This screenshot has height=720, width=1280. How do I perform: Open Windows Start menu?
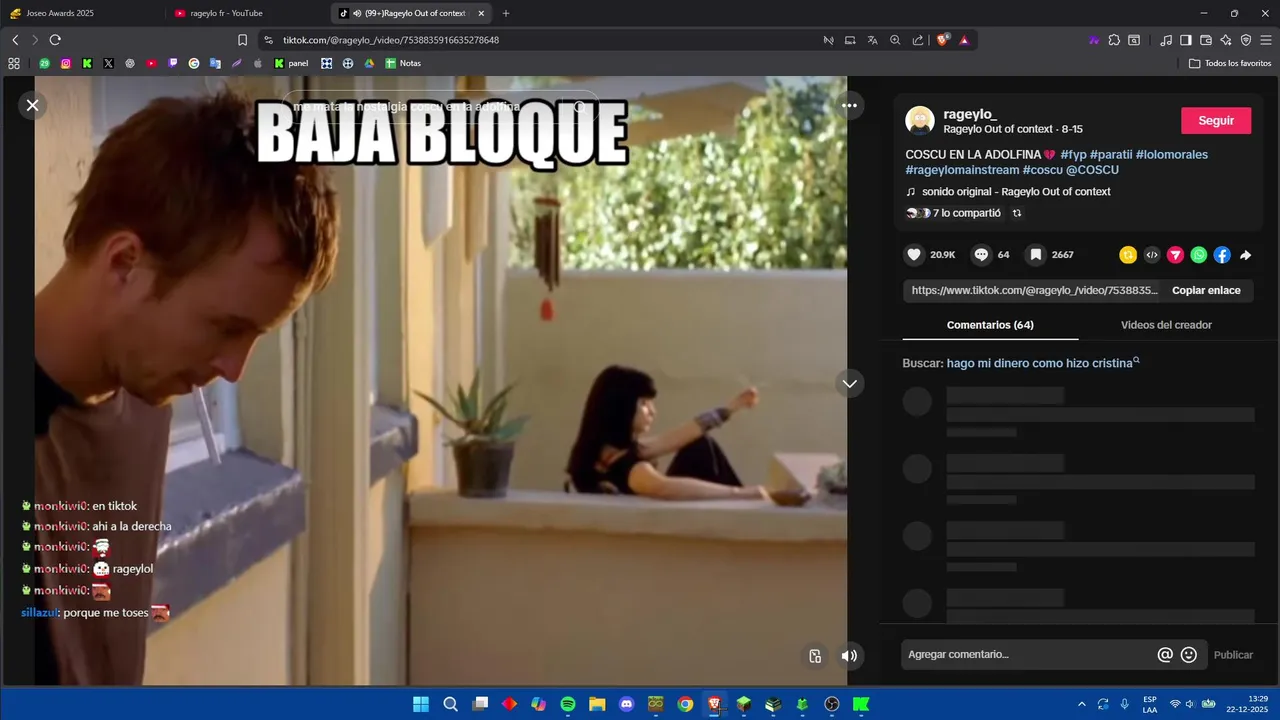(421, 704)
